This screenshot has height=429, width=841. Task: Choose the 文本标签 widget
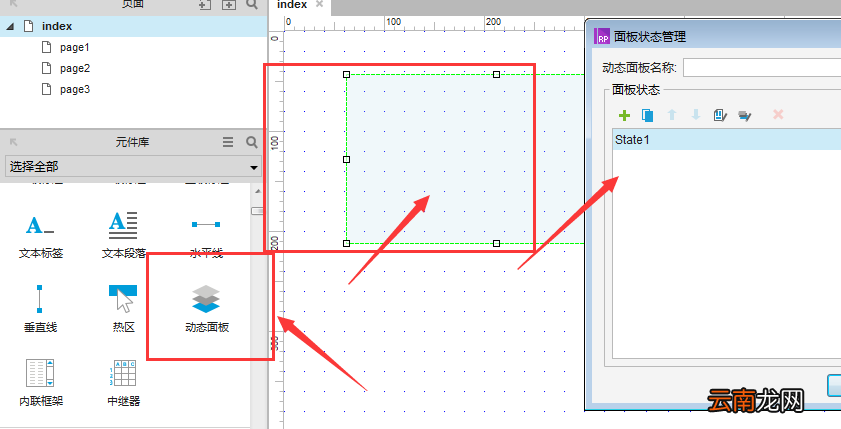[x=41, y=235]
